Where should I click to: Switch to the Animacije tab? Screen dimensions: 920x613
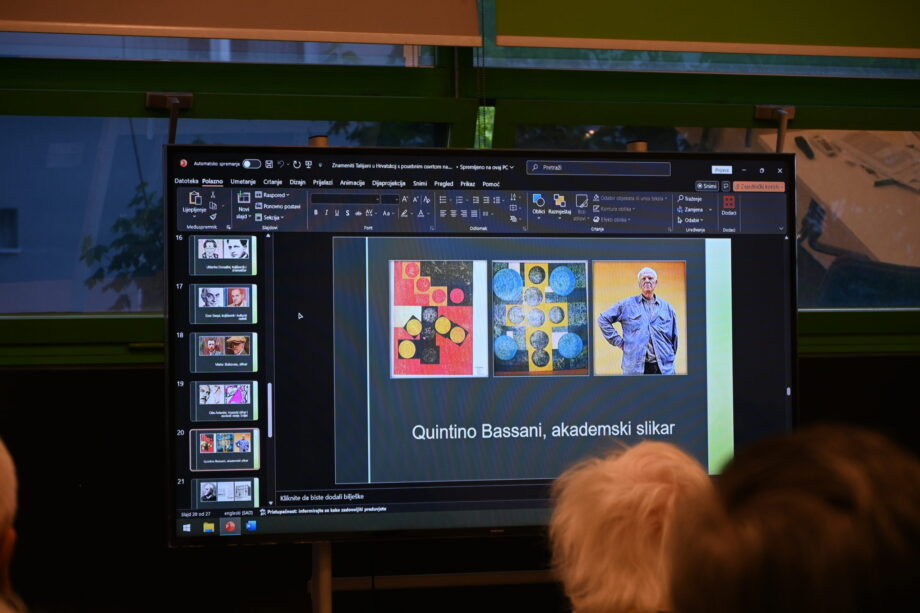click(x=352, y=183)
